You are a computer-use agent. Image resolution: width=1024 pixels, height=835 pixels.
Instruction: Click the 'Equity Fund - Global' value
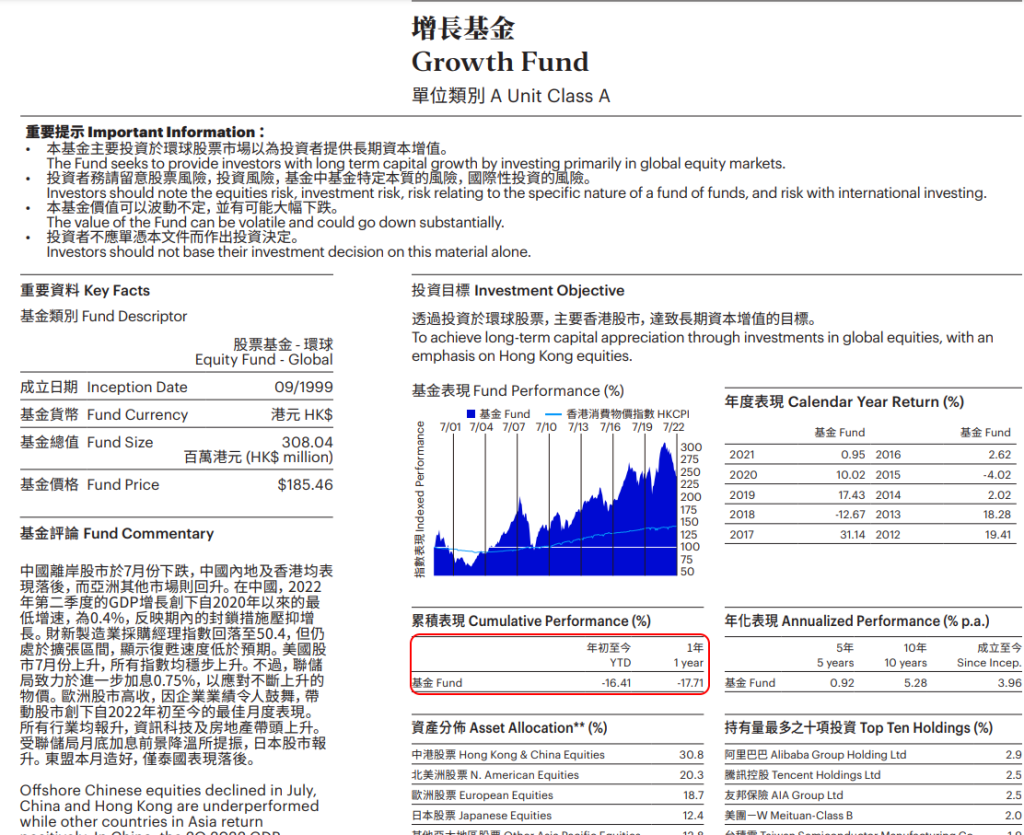point(264,360)
